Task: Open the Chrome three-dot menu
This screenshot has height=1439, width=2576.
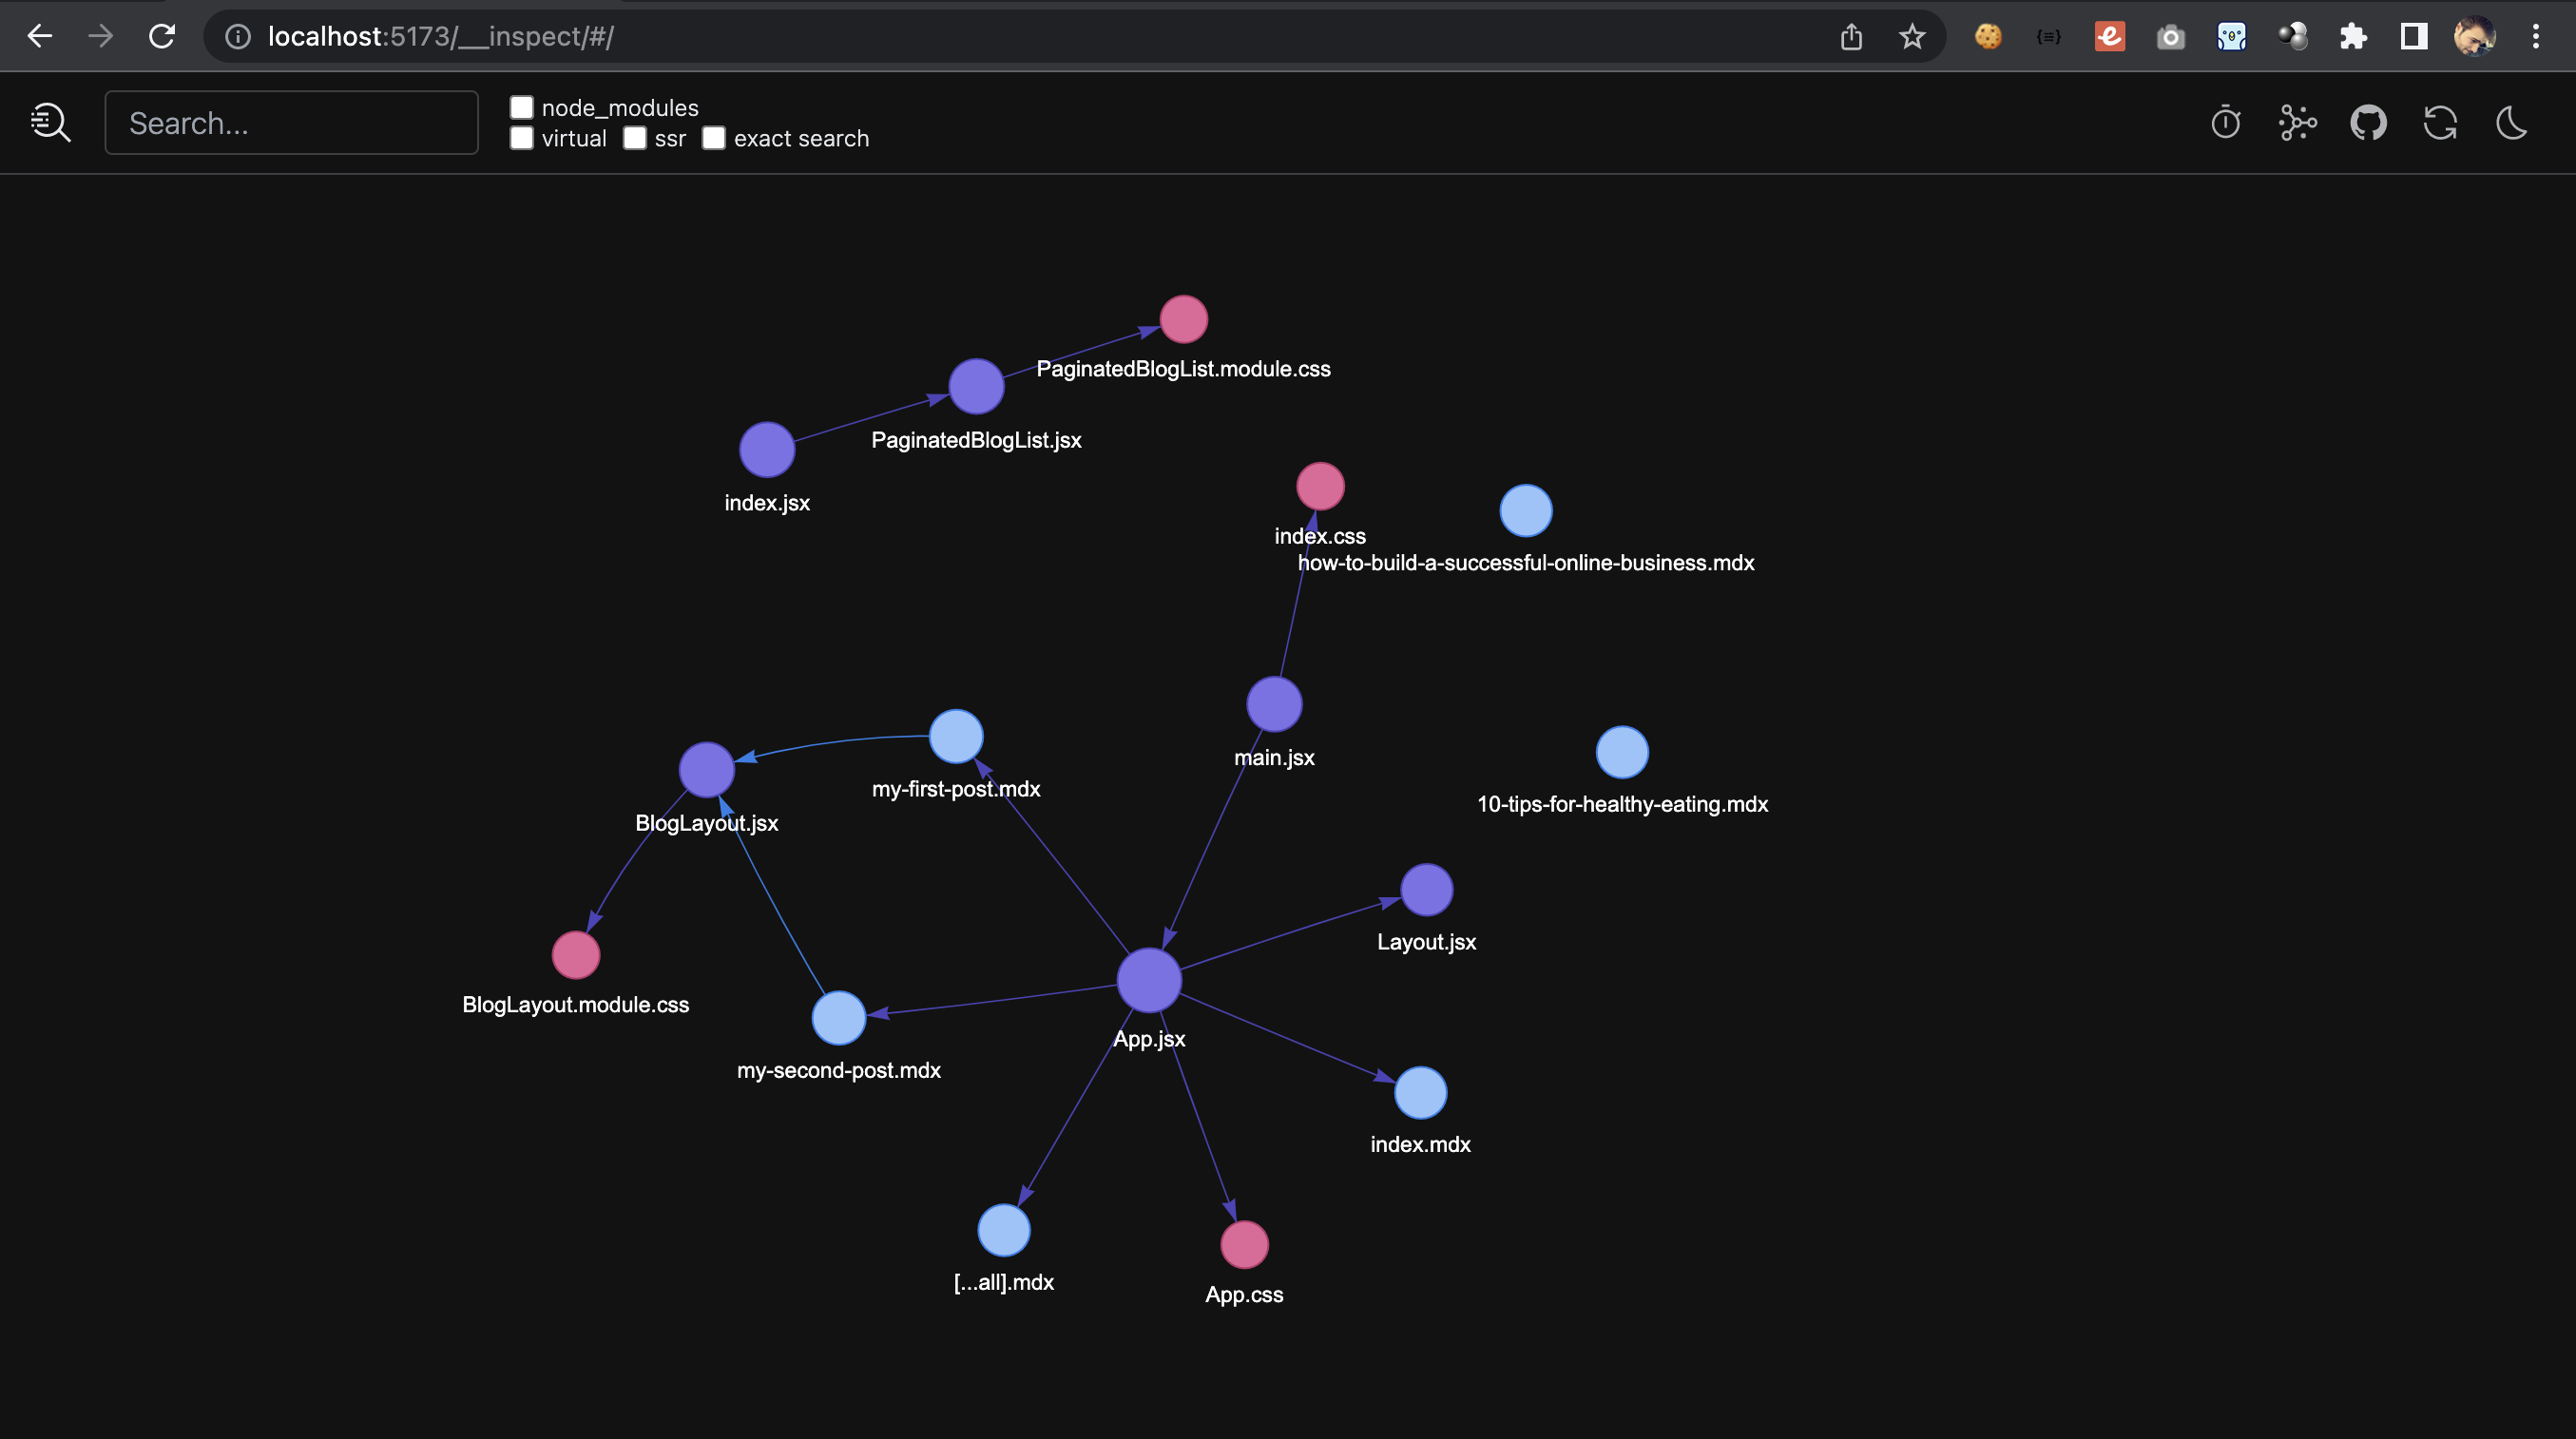Action: click(2537, 36)
